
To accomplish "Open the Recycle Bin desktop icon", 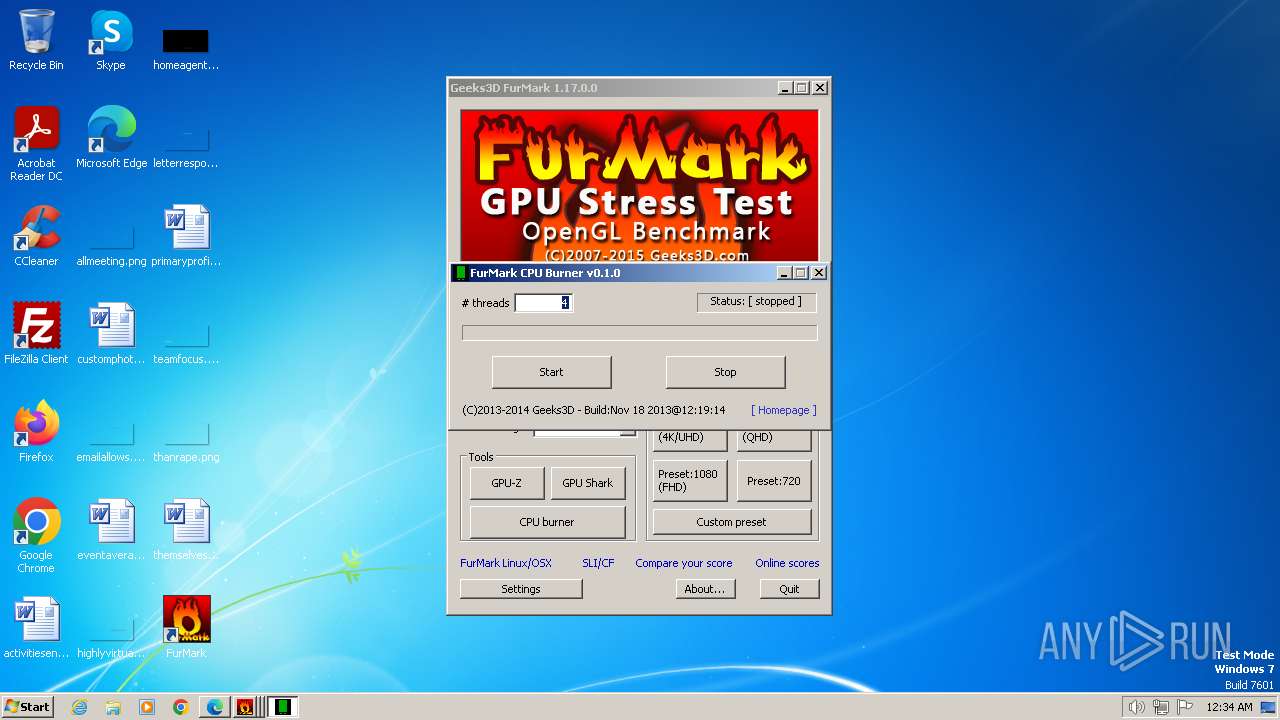I will click(36, 40).
